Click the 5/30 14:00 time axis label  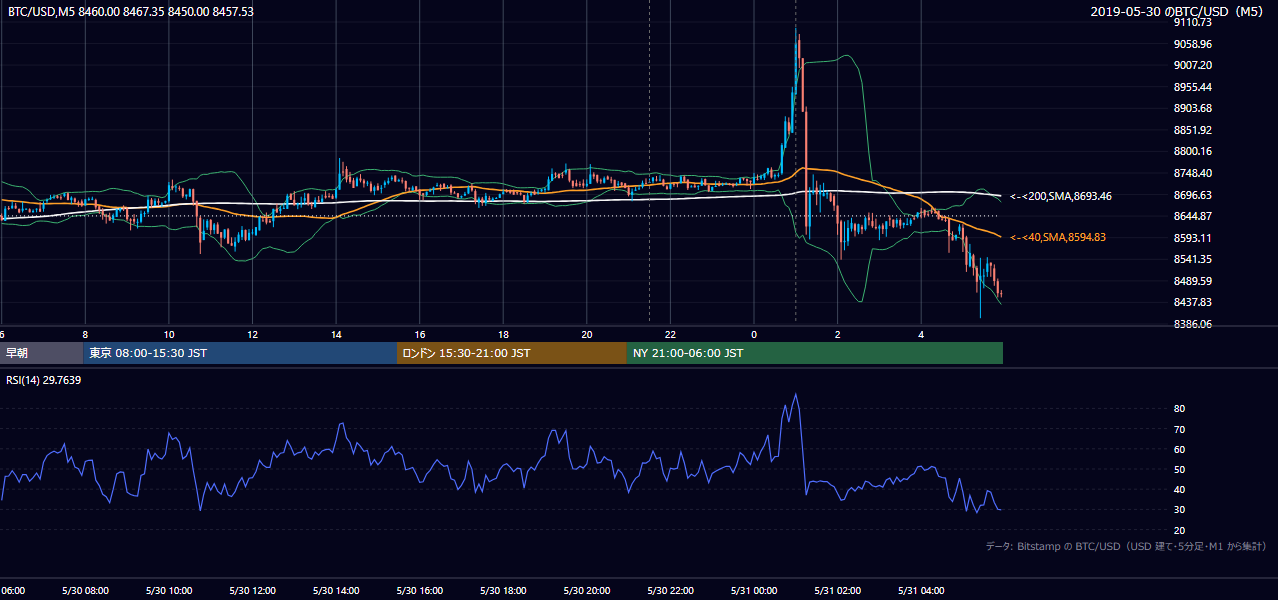point(336,591)
